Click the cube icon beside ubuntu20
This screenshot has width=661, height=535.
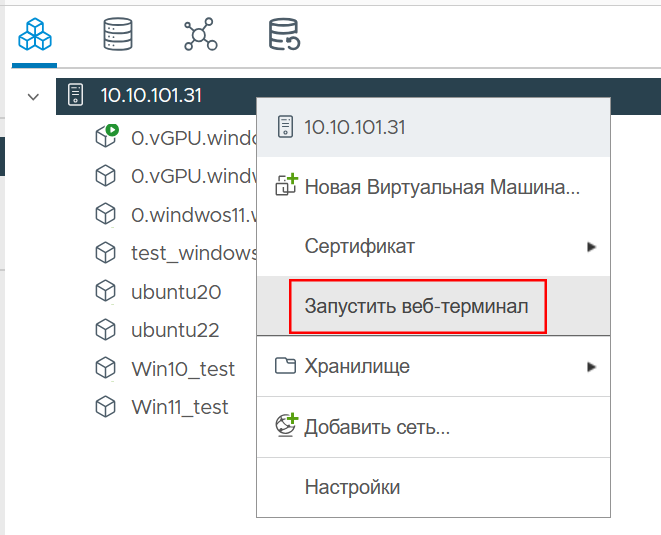pos(105,291)
